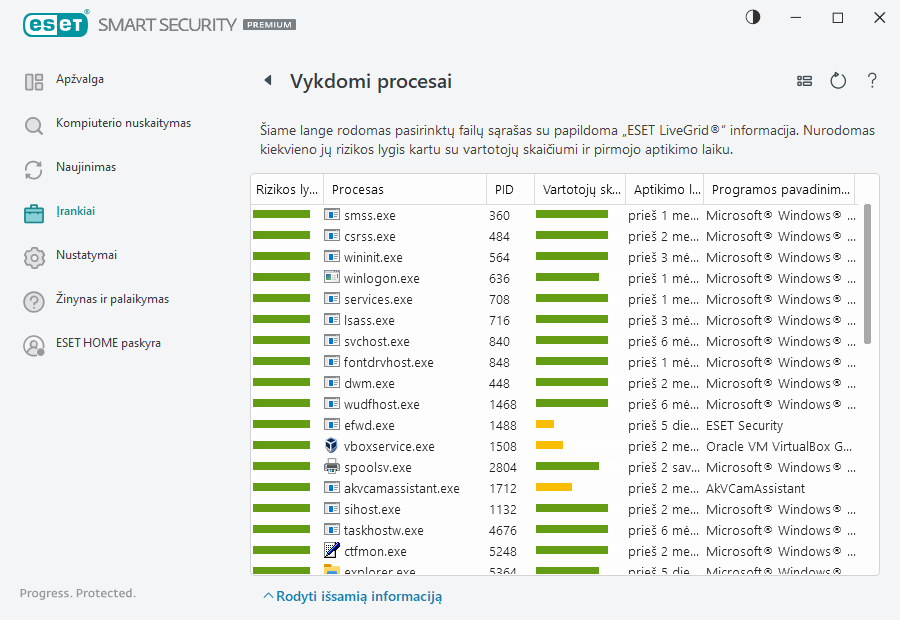Expand Rodyti išsamią informaciją details
The image size is (900, 620).
(352, 597)
